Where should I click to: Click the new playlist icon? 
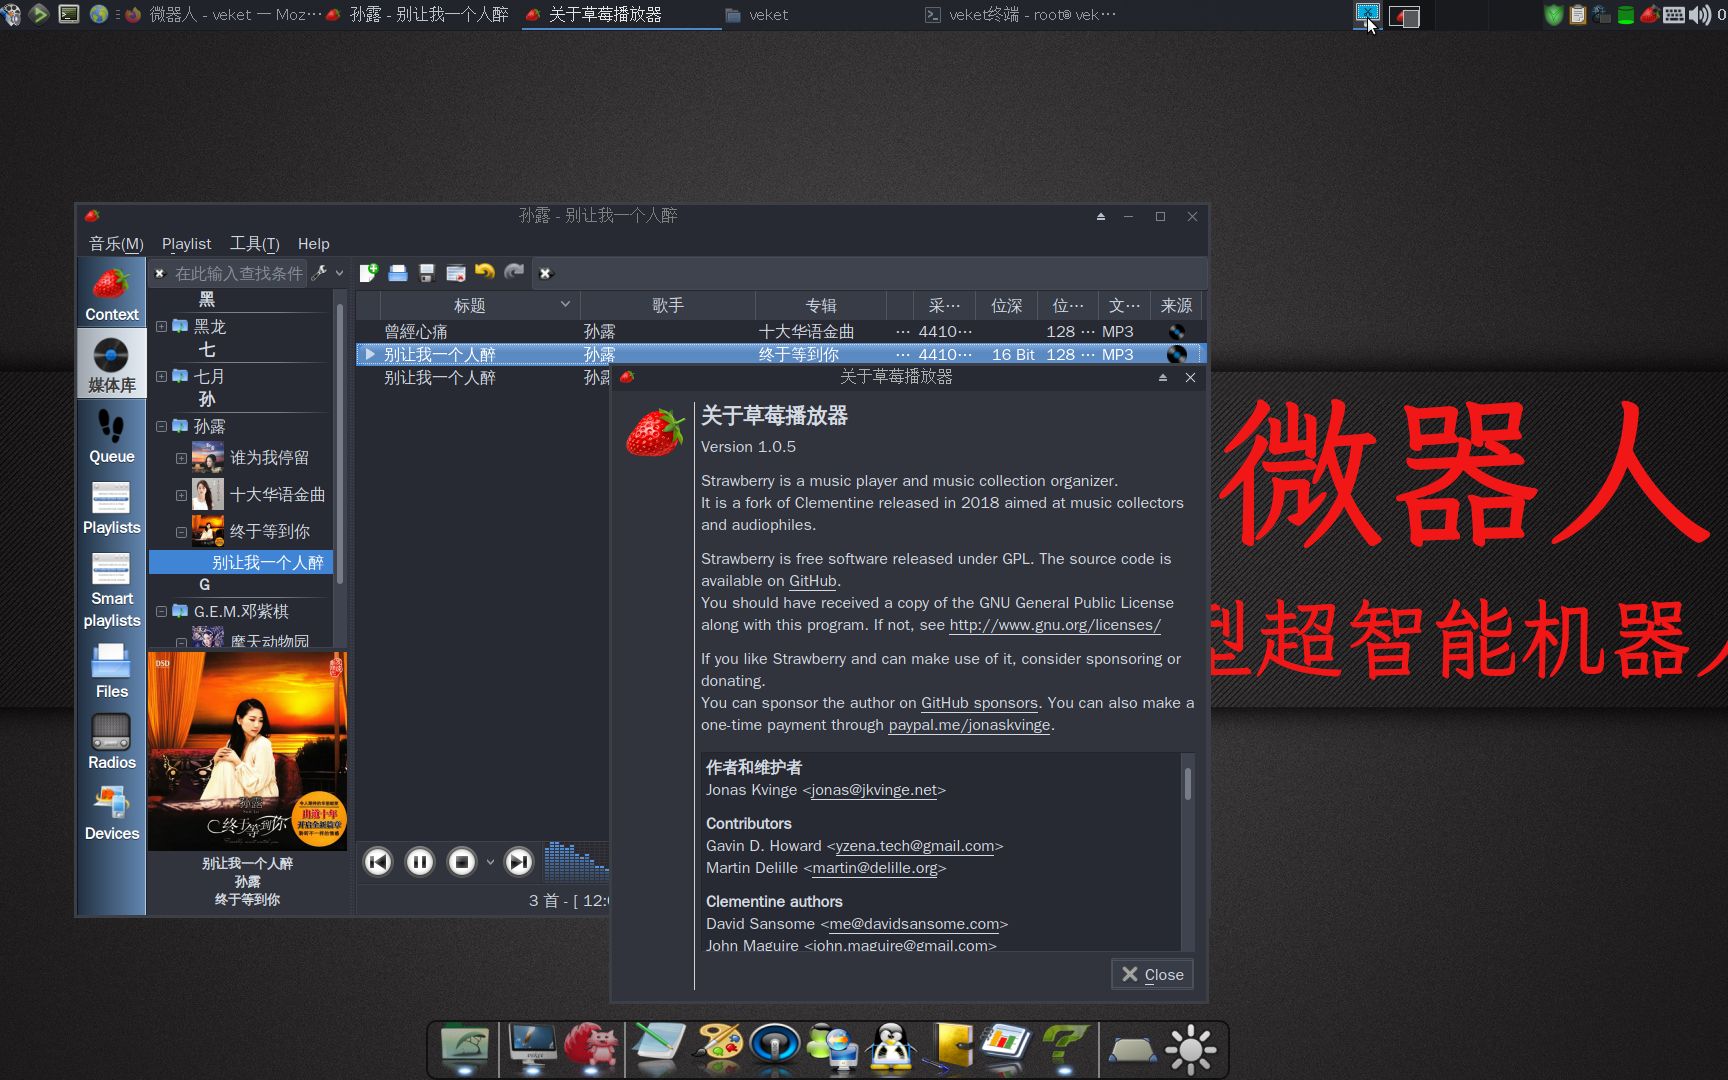368,272
